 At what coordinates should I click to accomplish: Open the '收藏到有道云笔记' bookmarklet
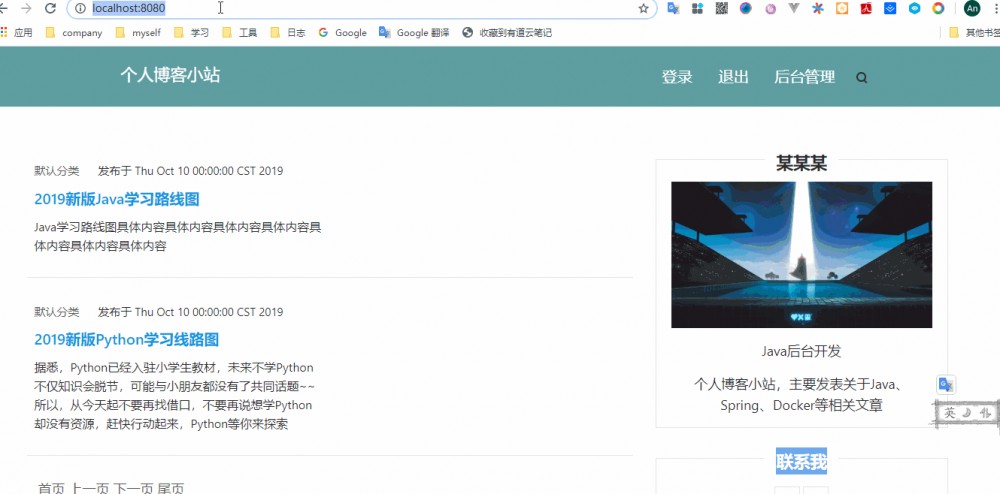(x=507, y=33)
